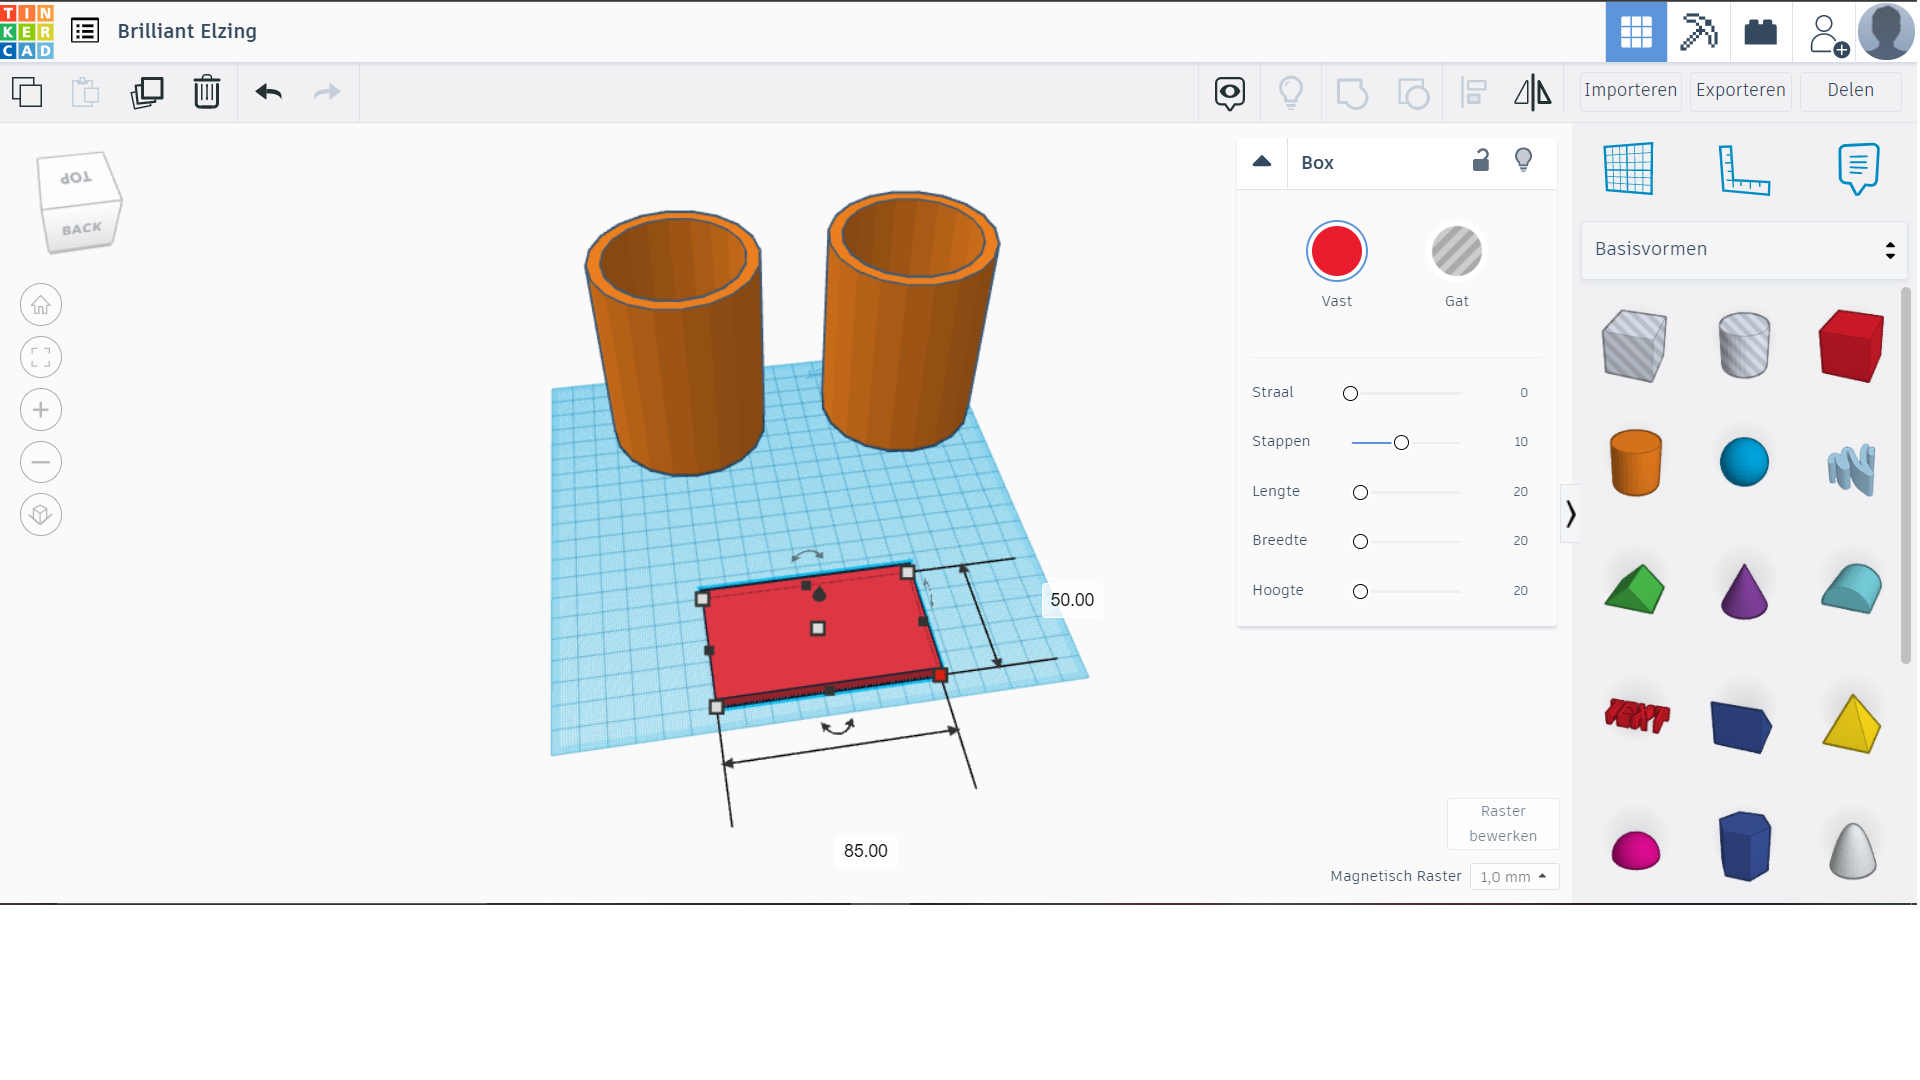Open the Notes tool

pyautogui.click(x=1858, y=168)
